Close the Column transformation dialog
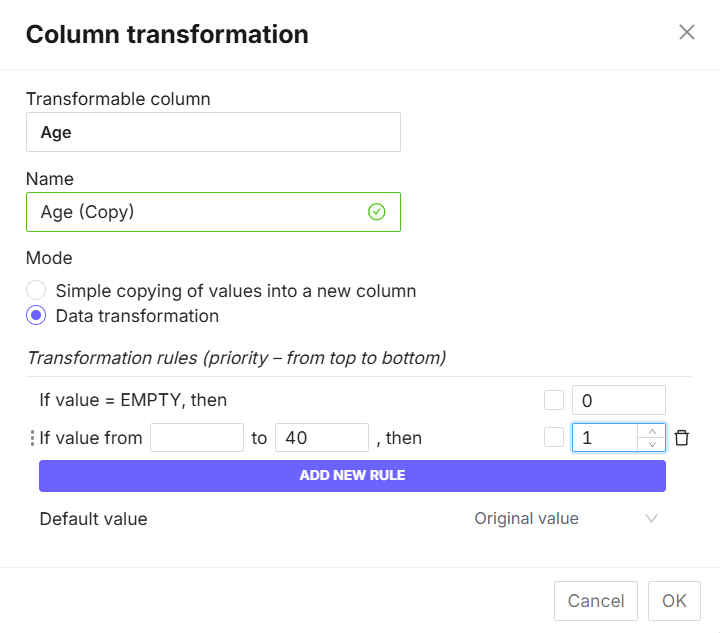Image resolution: width=720 pixels, height=633 pixels. (687, 32)
